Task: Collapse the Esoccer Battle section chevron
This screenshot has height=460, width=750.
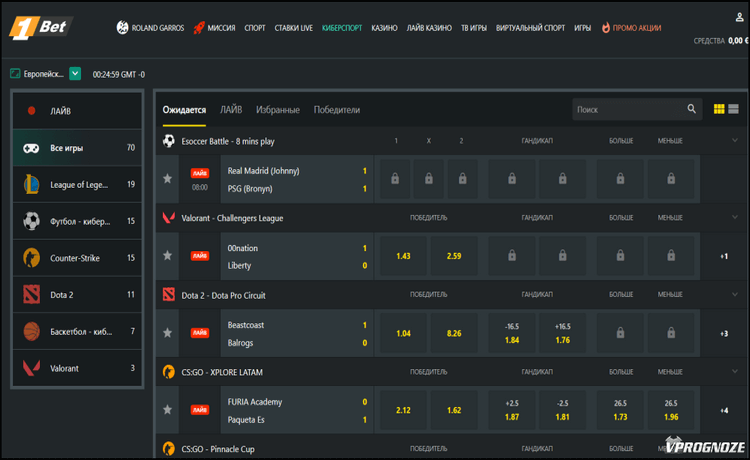Action: 735,141
